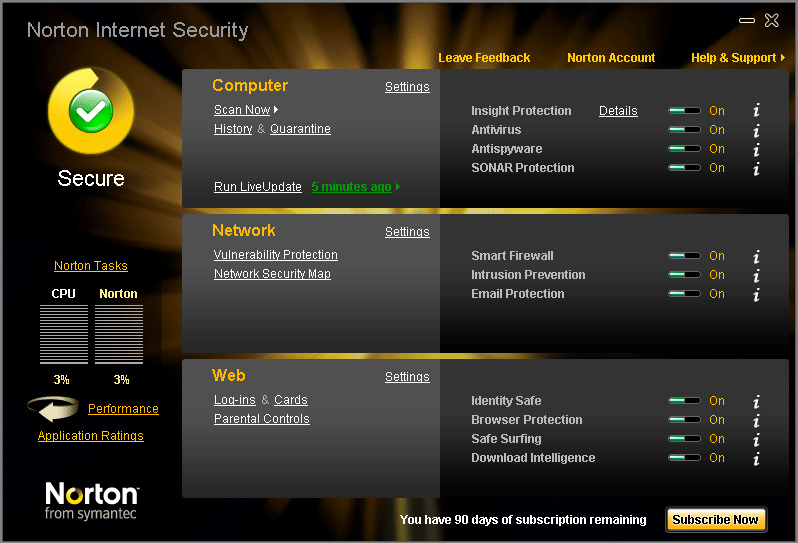Viewport: 798px width, 543px height.
Task: Open Quarantine list
Action: point(300,129)
